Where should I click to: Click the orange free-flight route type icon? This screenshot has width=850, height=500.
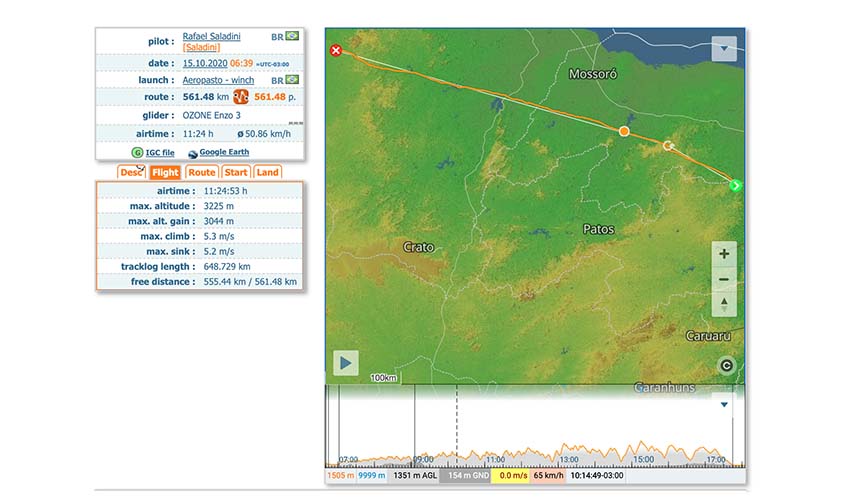pos(241,97)
